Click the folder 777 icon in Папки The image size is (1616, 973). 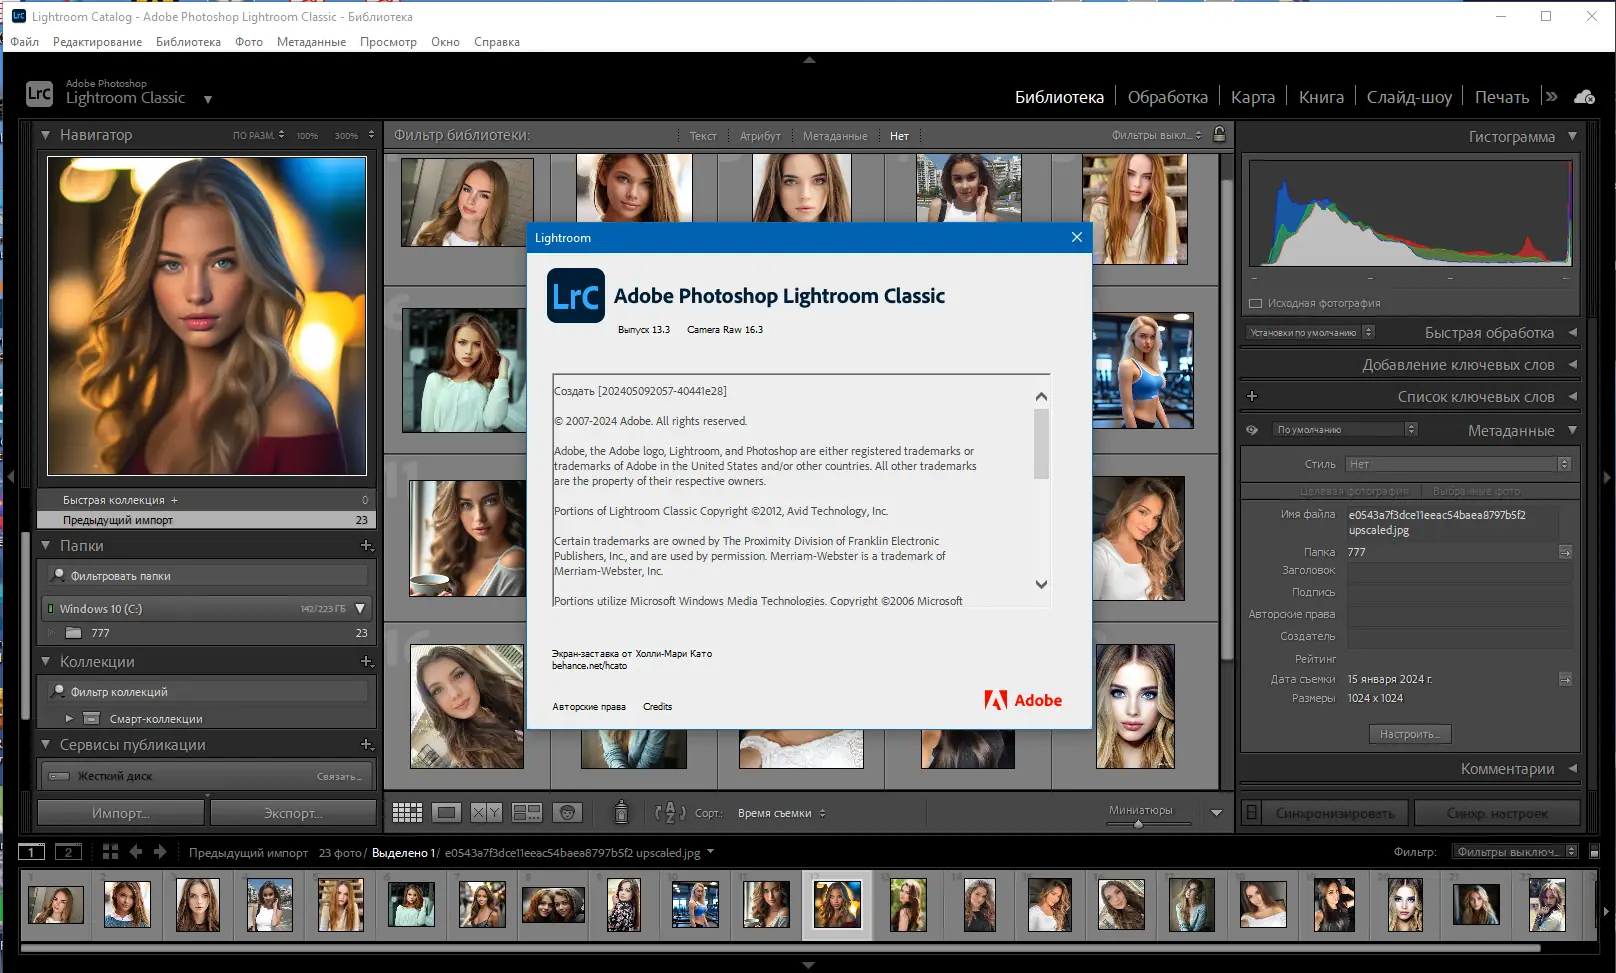click(x=73, y=633)
